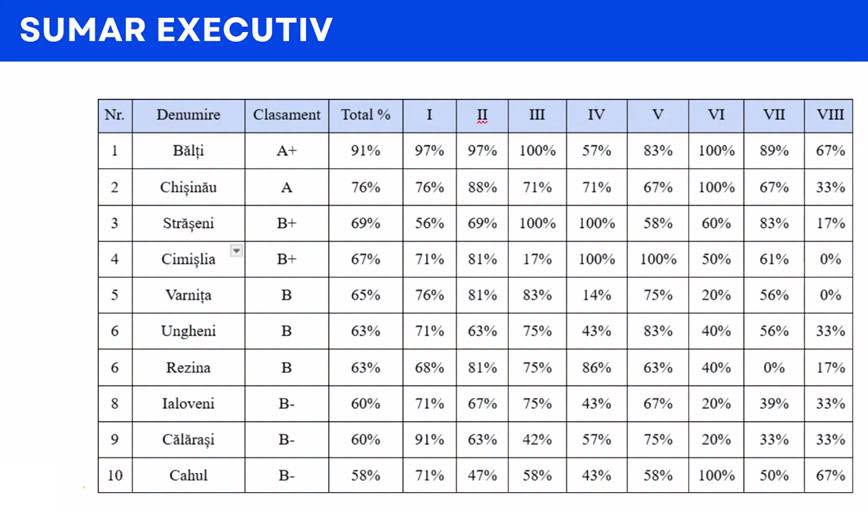This screenshot has width=868, height=512.
Task: Click the column VIII header
Action: (x=829, y=116)
